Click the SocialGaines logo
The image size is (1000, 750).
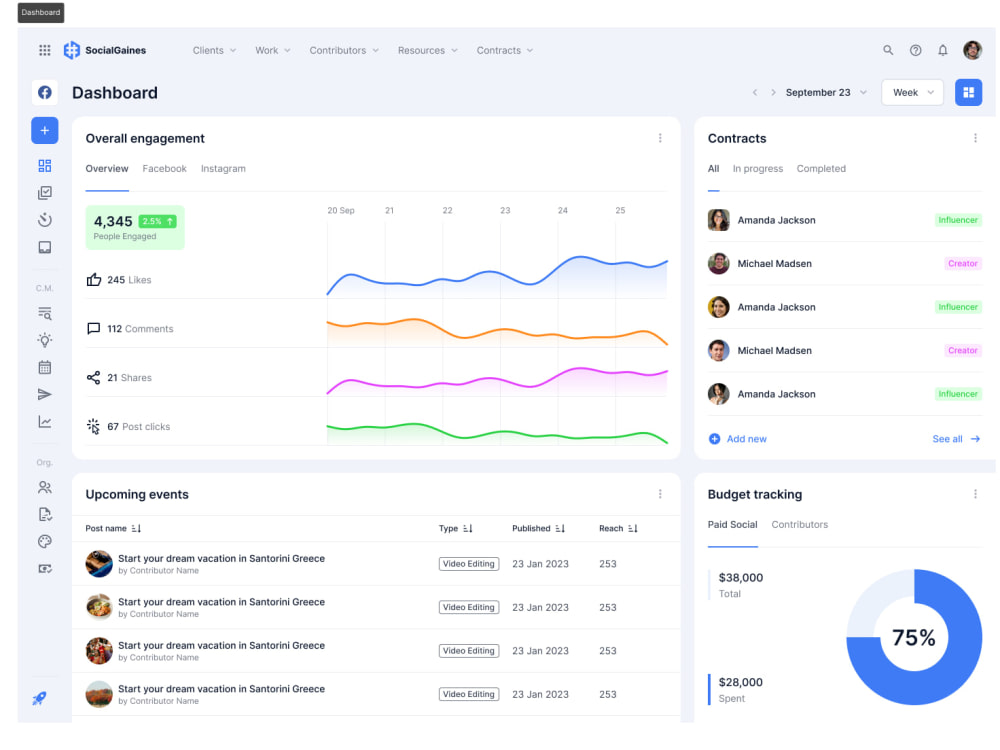click(x=105, y=50)
